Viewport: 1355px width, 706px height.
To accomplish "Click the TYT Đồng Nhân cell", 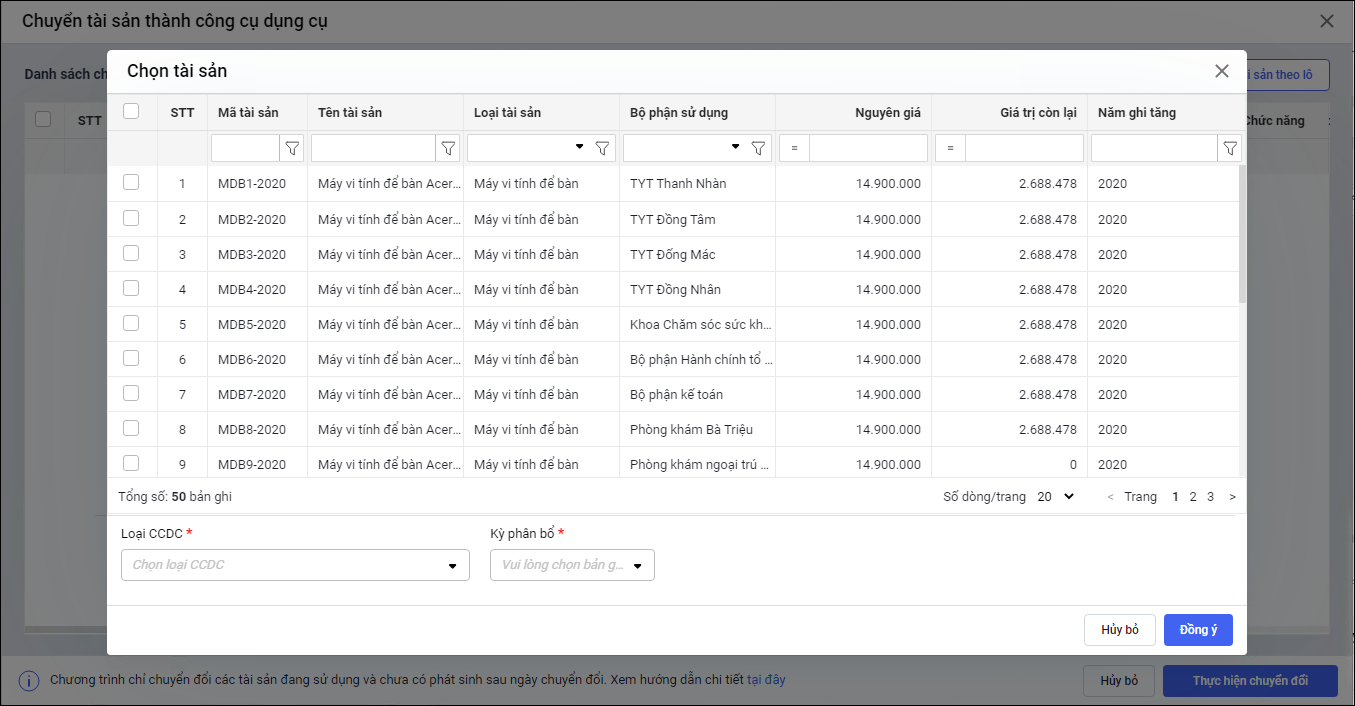I will (697, 289).
